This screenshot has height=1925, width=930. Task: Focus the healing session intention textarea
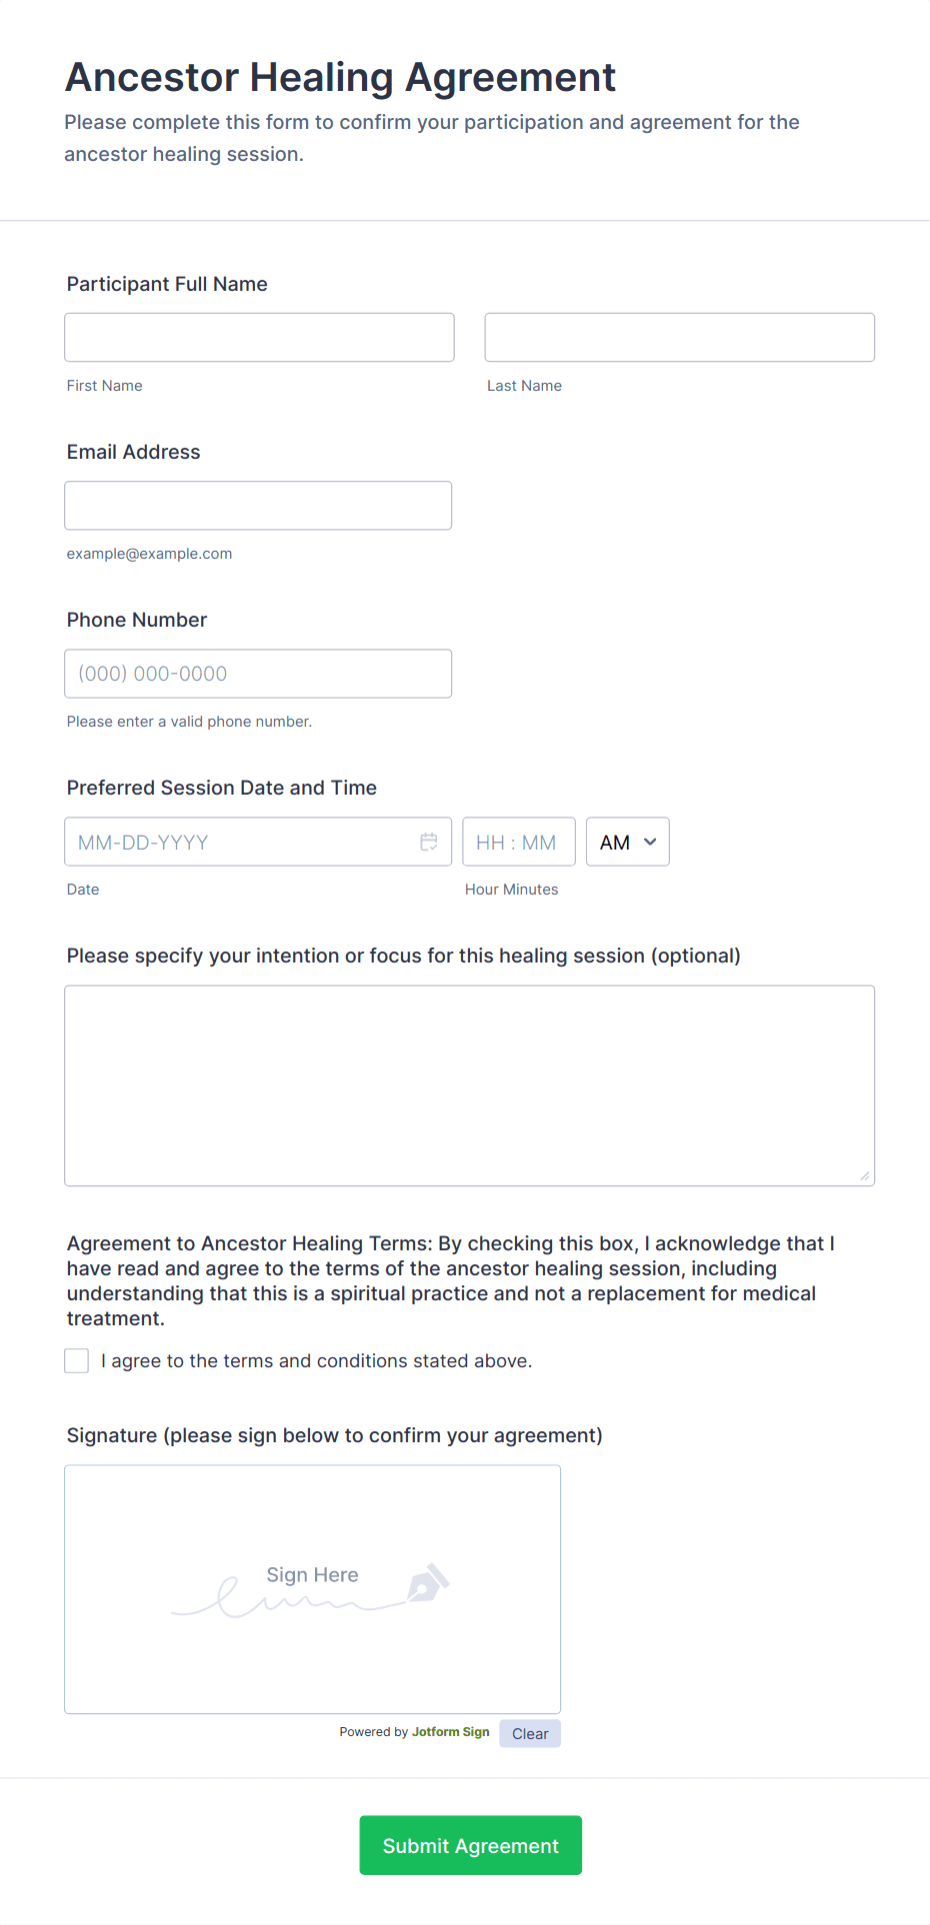(469, 1084)
